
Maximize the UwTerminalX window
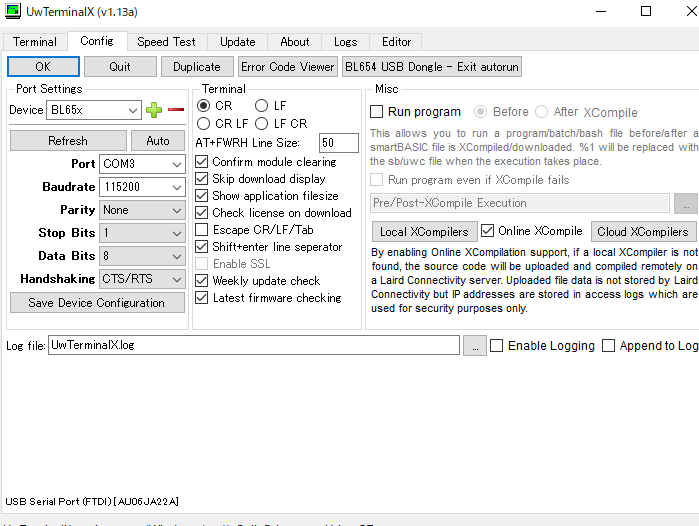pyautogui.click(x=646, y=11)
